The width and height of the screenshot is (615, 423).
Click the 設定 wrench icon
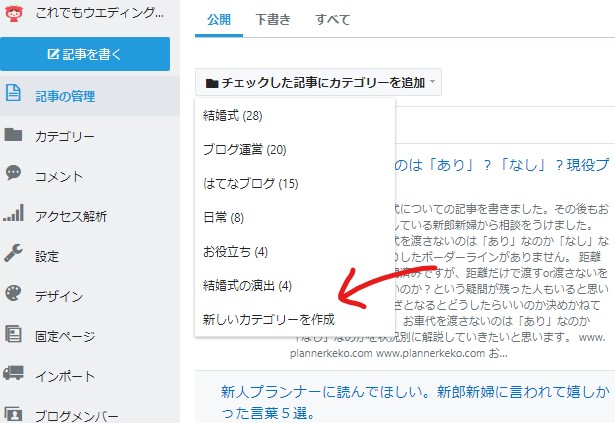13,253
